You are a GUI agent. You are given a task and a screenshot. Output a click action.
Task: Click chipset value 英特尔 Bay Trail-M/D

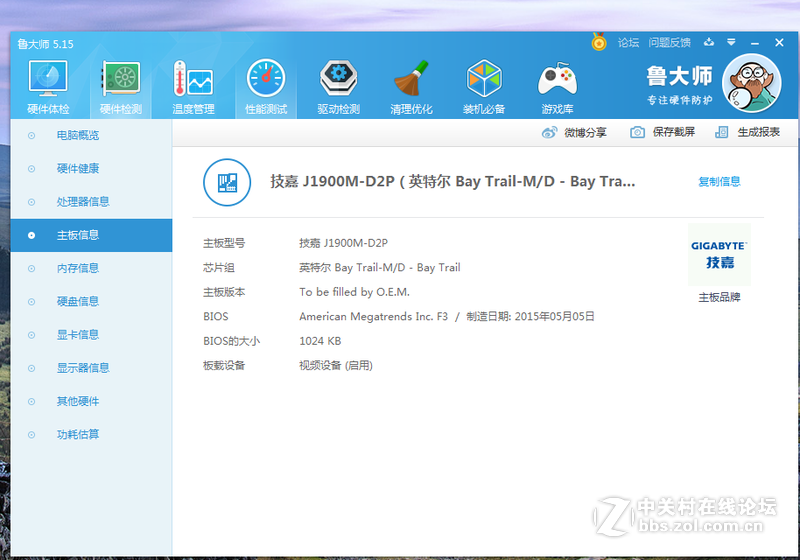point(380,268)
